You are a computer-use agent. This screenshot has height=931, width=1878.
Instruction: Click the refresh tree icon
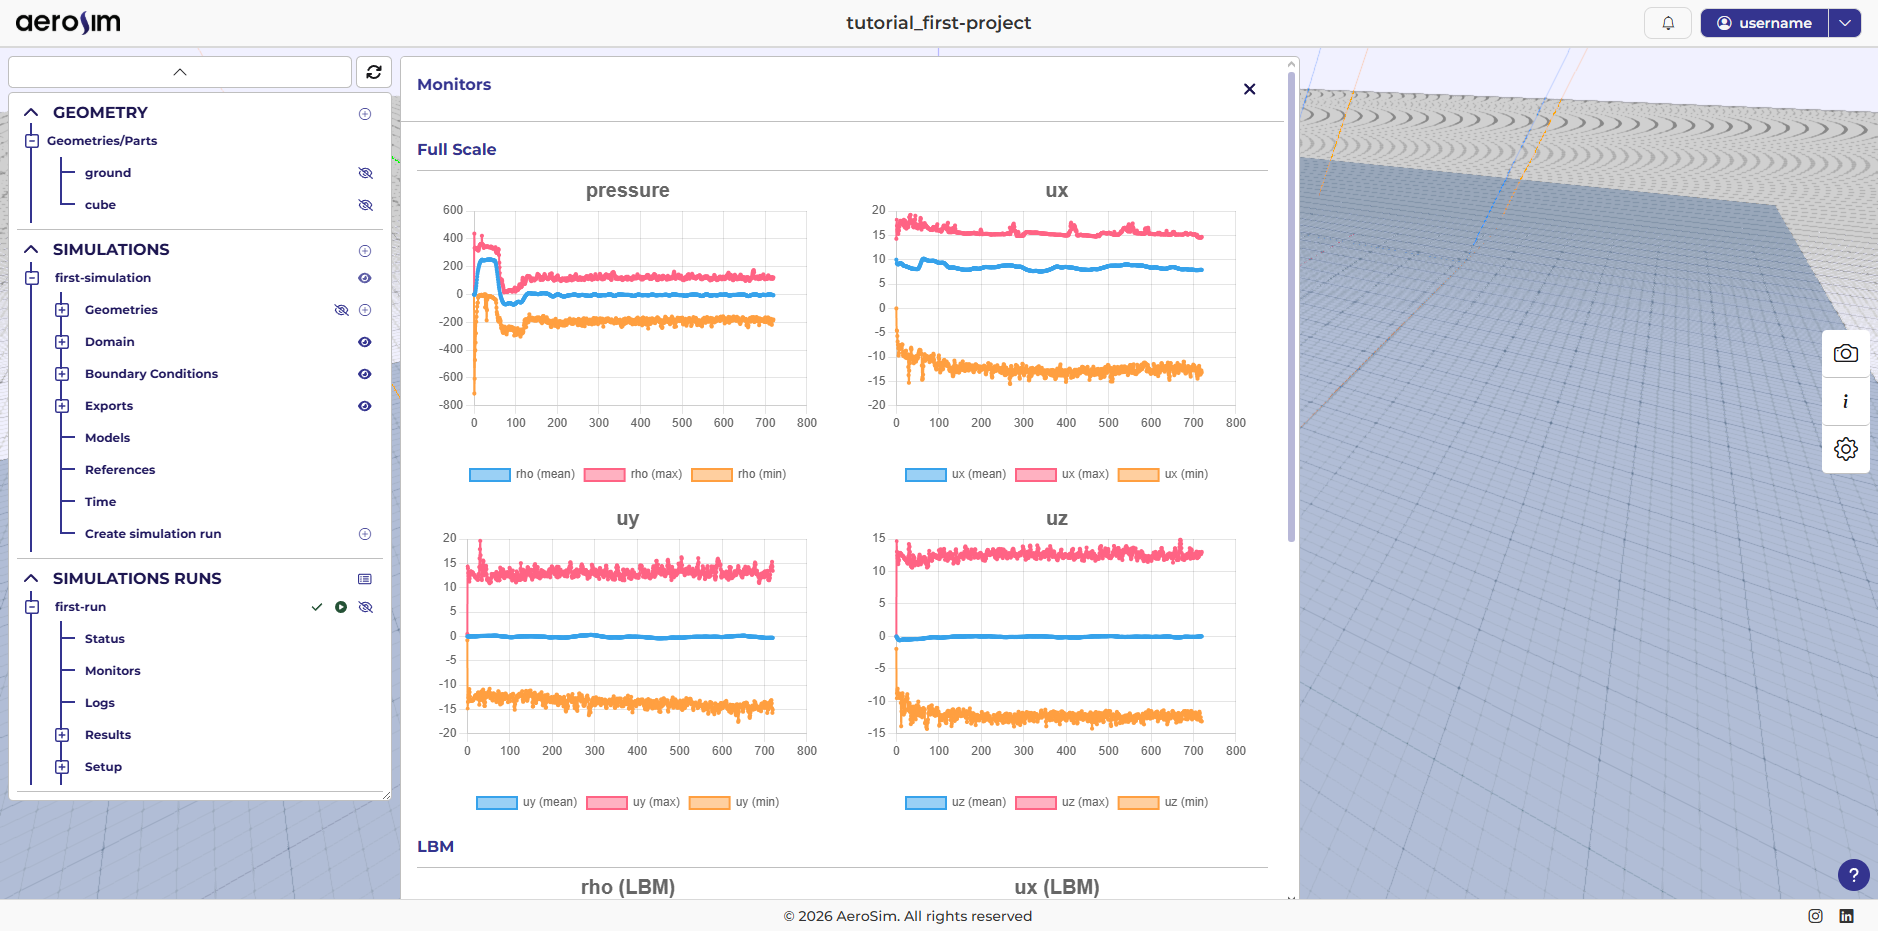coord(374,72)
